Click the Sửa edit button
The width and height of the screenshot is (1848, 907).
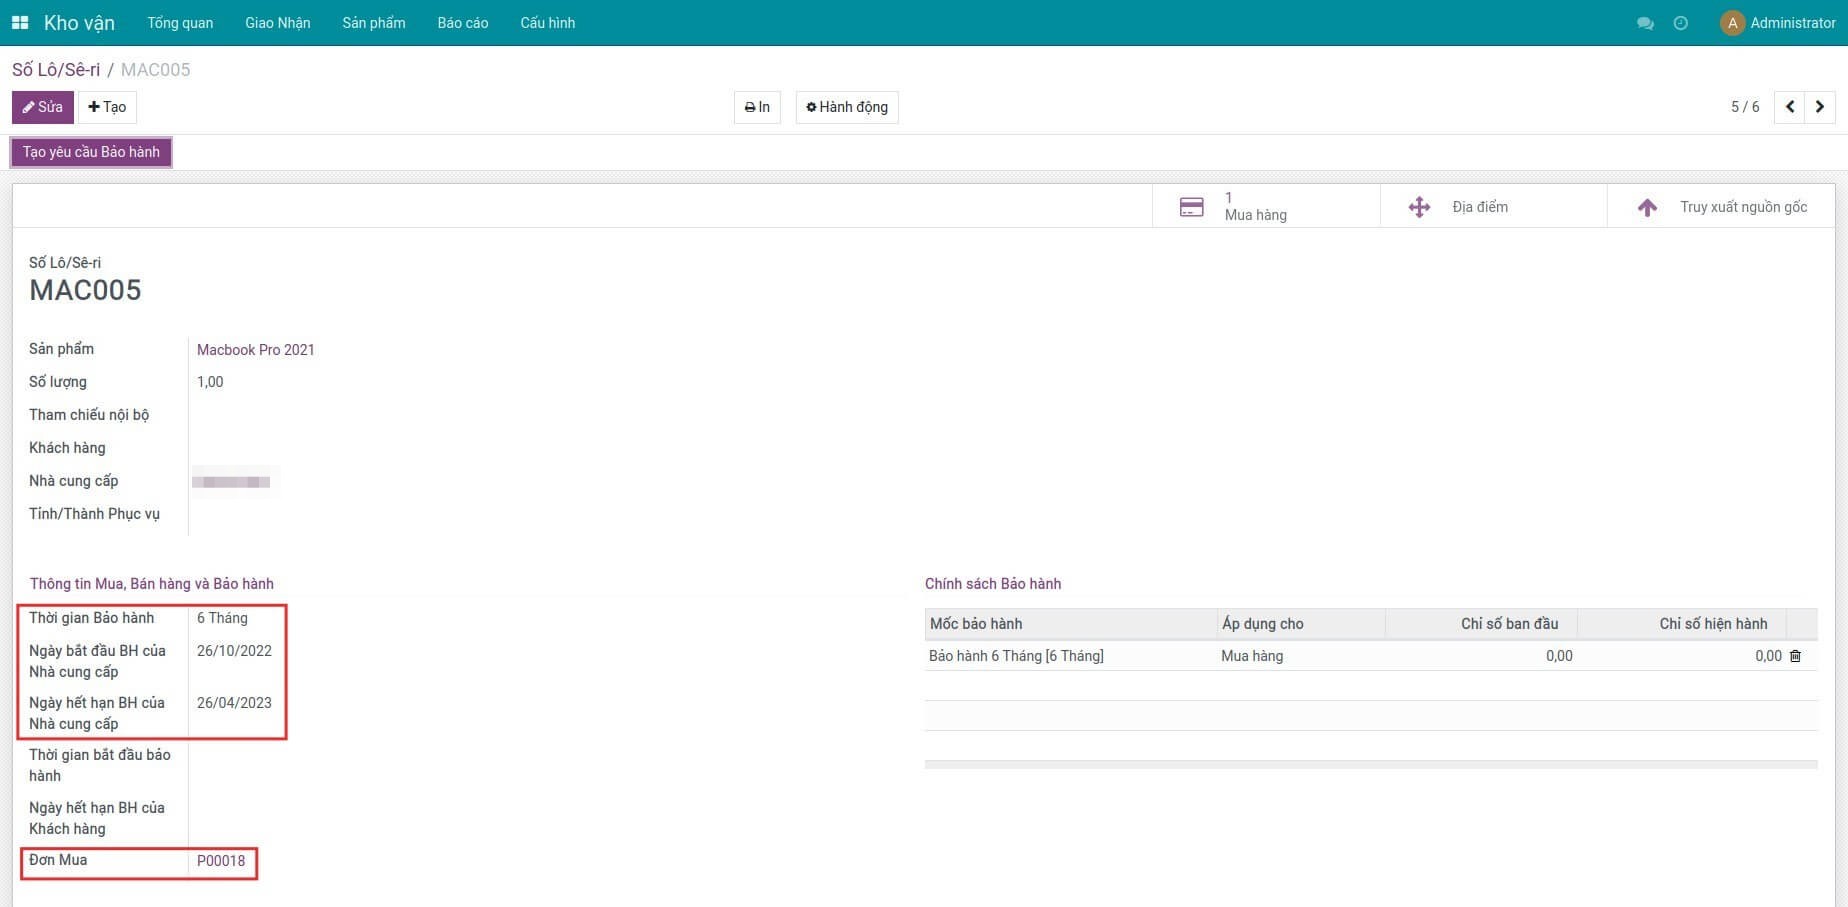[42, 107]
